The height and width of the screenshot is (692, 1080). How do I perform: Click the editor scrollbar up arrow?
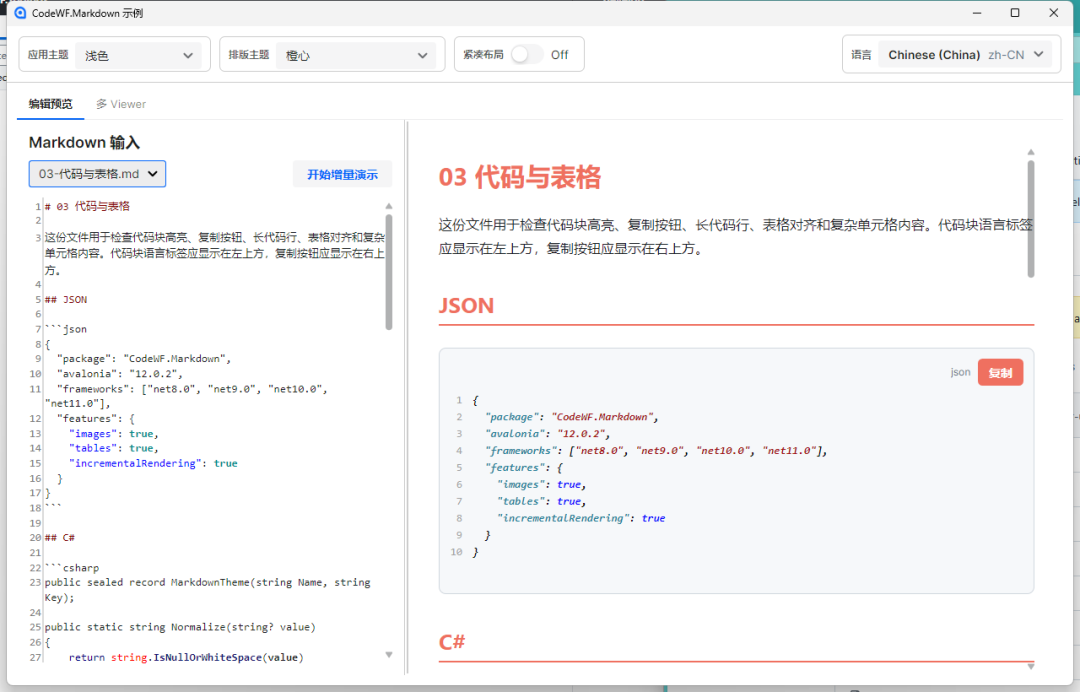pyautogui.click(x=389, y=206)
